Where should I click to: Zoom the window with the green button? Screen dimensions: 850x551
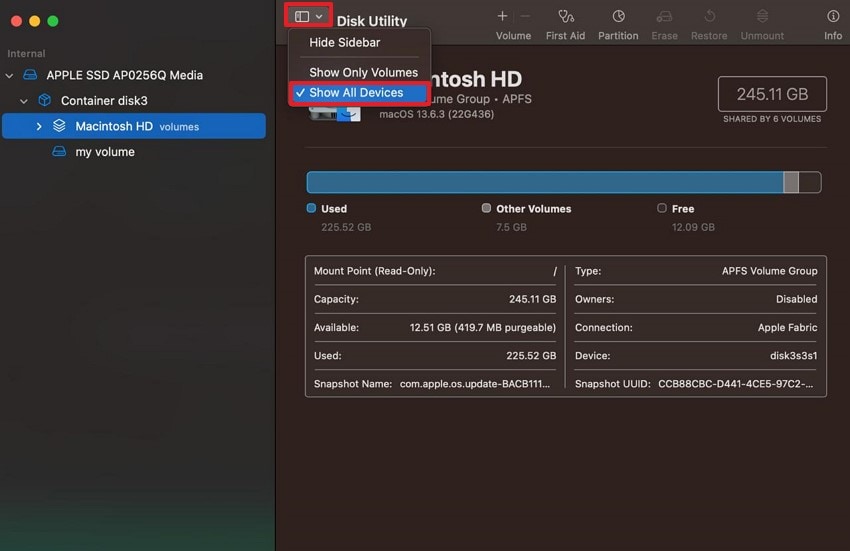point(53,21)
